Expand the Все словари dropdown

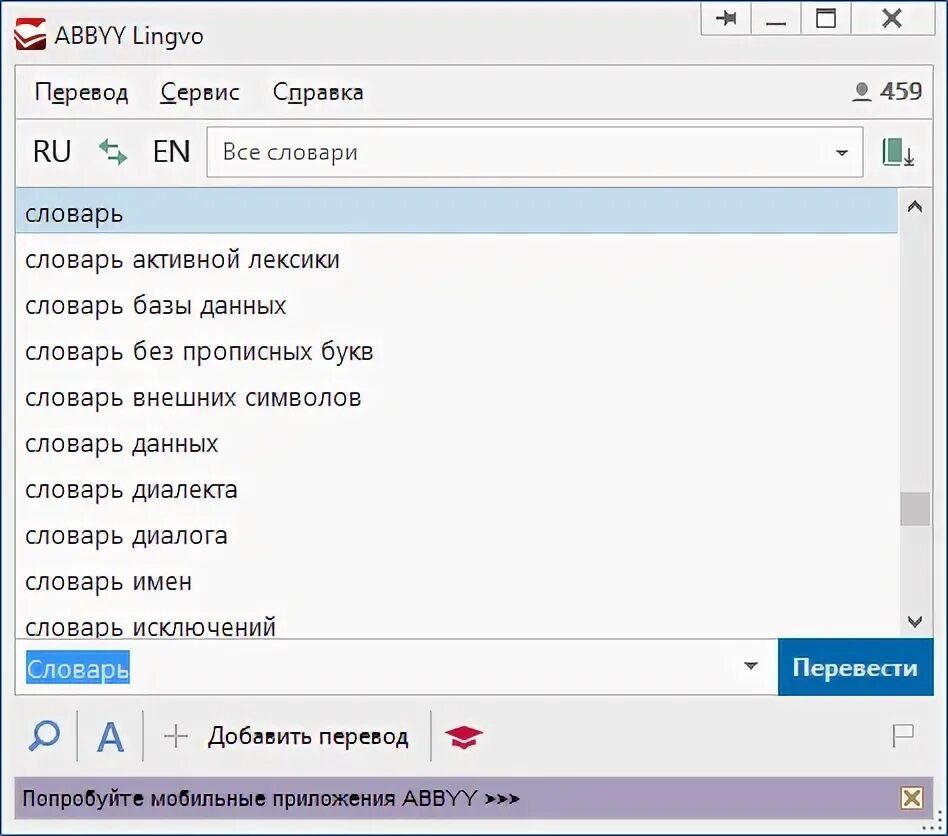pyautogui.click(x=842, y=153)
